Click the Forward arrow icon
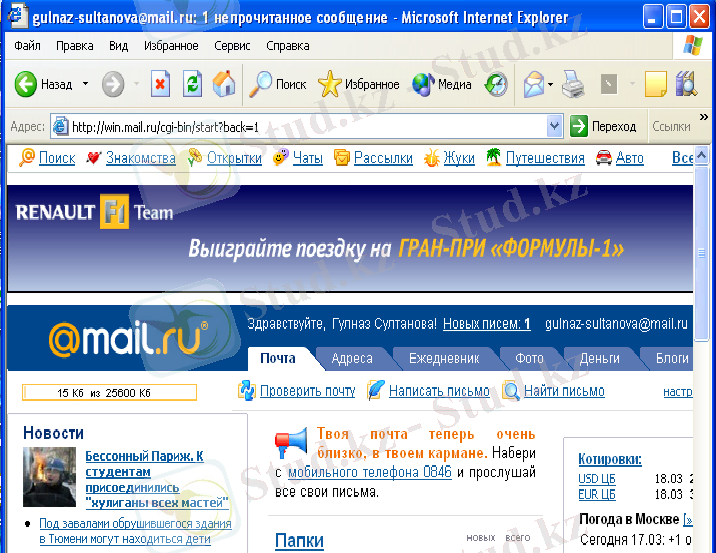 pyautogui.click(x=112, y=84)
